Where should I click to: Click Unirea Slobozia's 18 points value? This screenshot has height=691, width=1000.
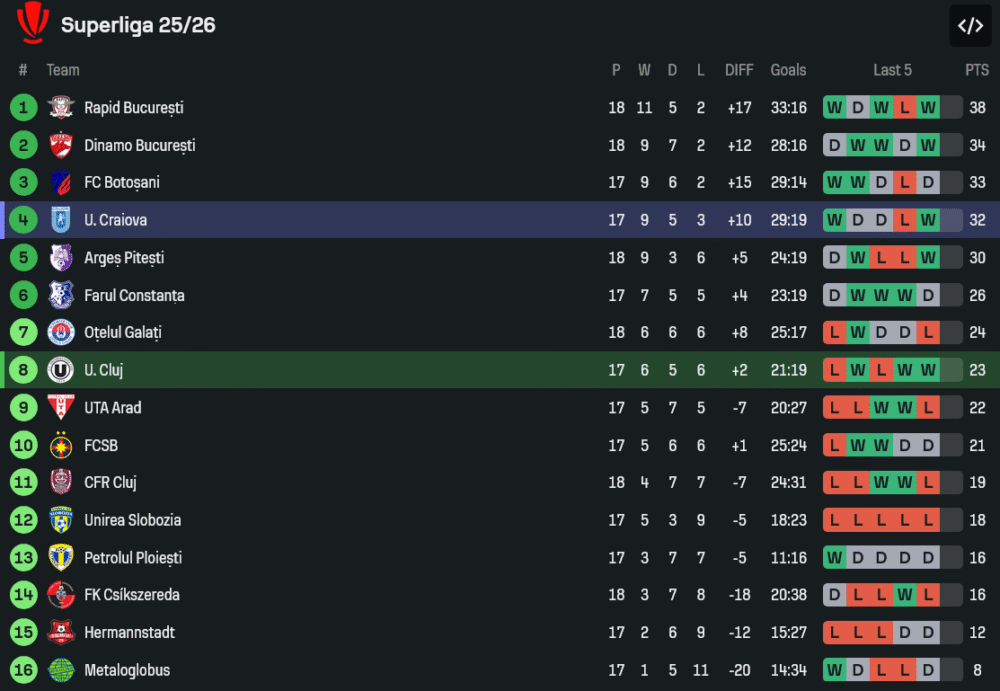[977, 520]
